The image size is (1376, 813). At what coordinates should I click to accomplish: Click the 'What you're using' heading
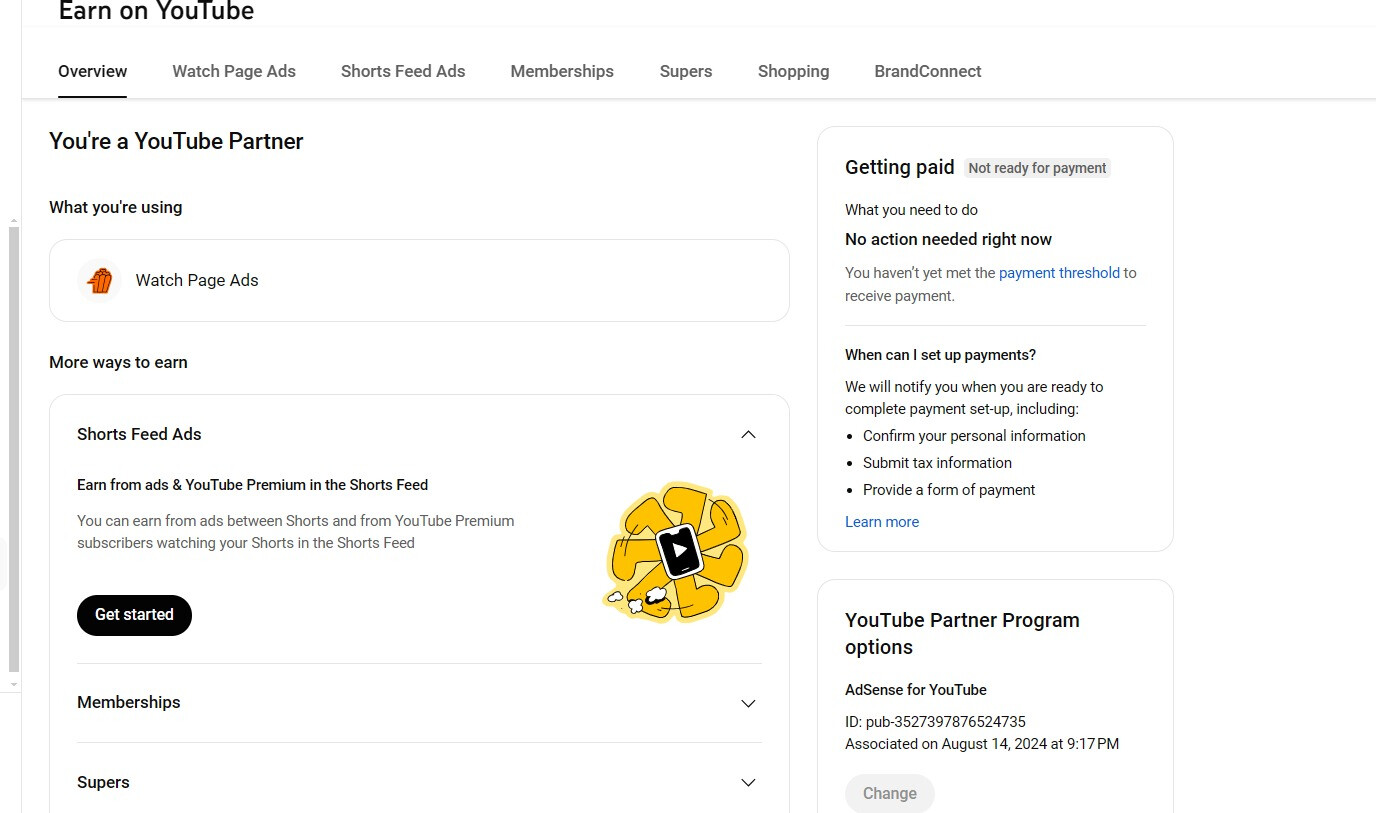(x=115, y=207)
